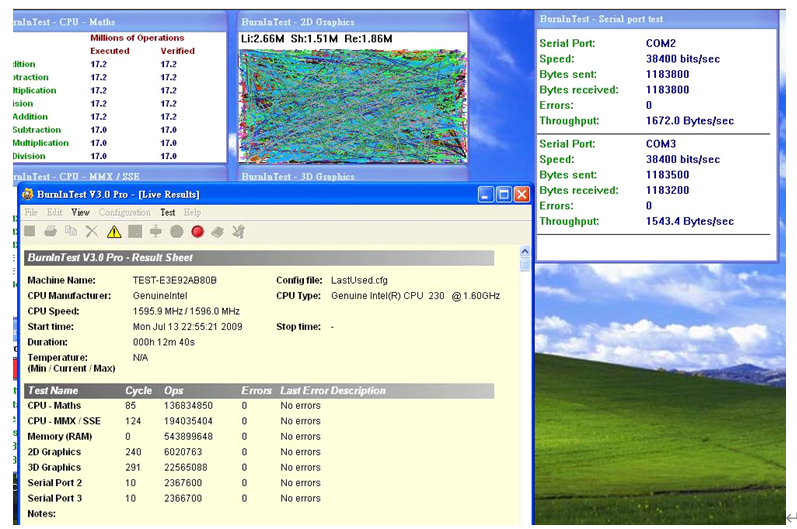Click the running figure toolbar icon

click(x=238, y=232)
